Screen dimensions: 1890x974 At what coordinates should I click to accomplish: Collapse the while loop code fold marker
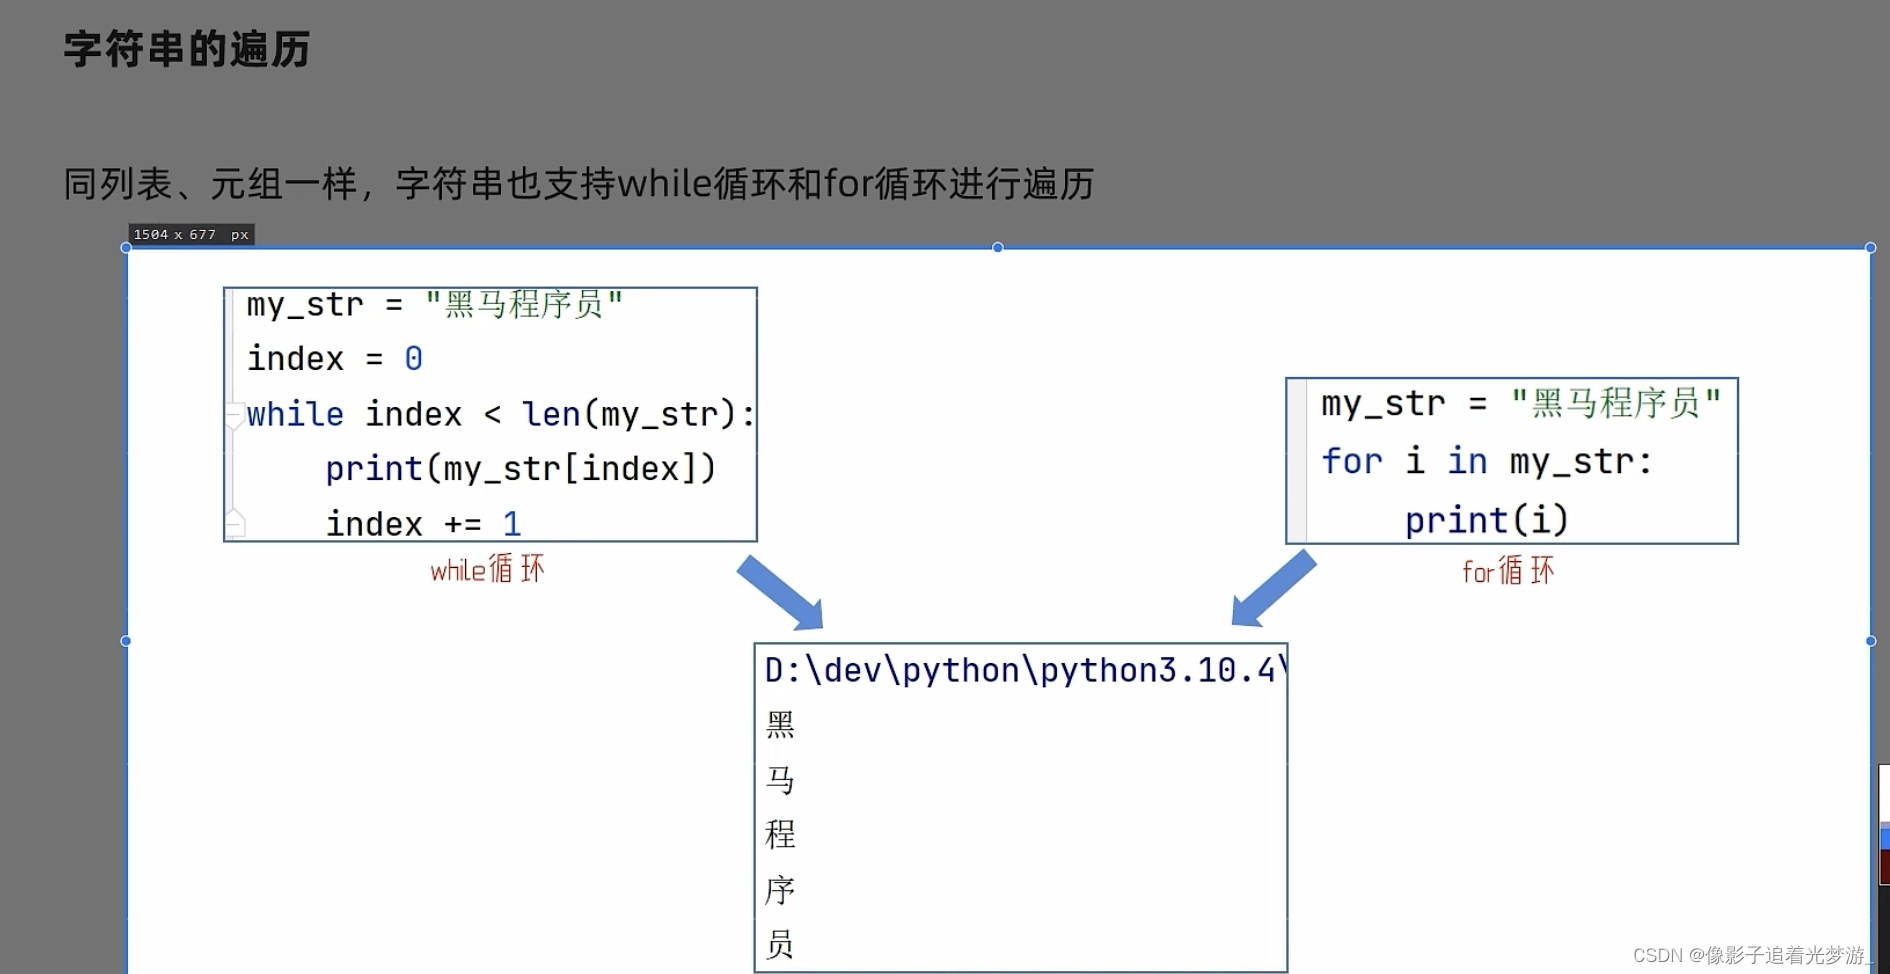[x=233, y=415]
